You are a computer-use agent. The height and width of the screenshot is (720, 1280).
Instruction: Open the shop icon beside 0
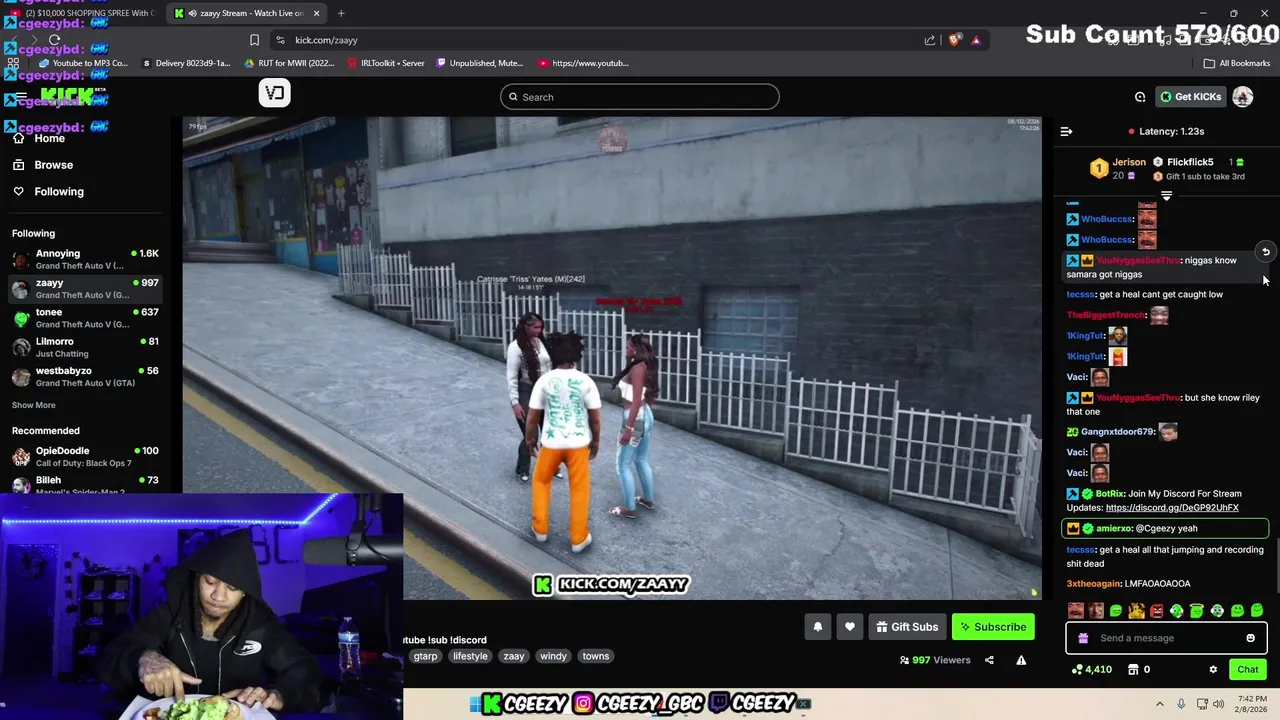[x=1135, y=670]
